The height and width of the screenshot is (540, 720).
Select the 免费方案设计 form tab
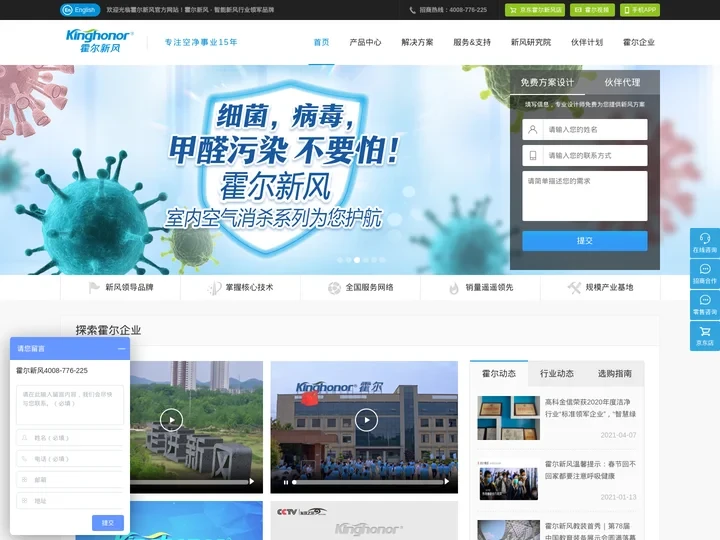point(547,82)
